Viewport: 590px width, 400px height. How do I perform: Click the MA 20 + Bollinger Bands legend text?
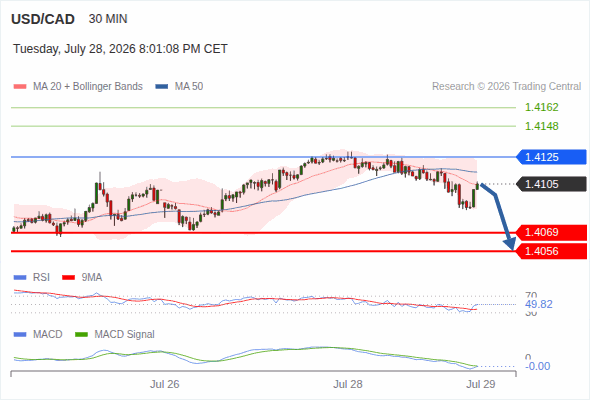[x=88, y=87]
